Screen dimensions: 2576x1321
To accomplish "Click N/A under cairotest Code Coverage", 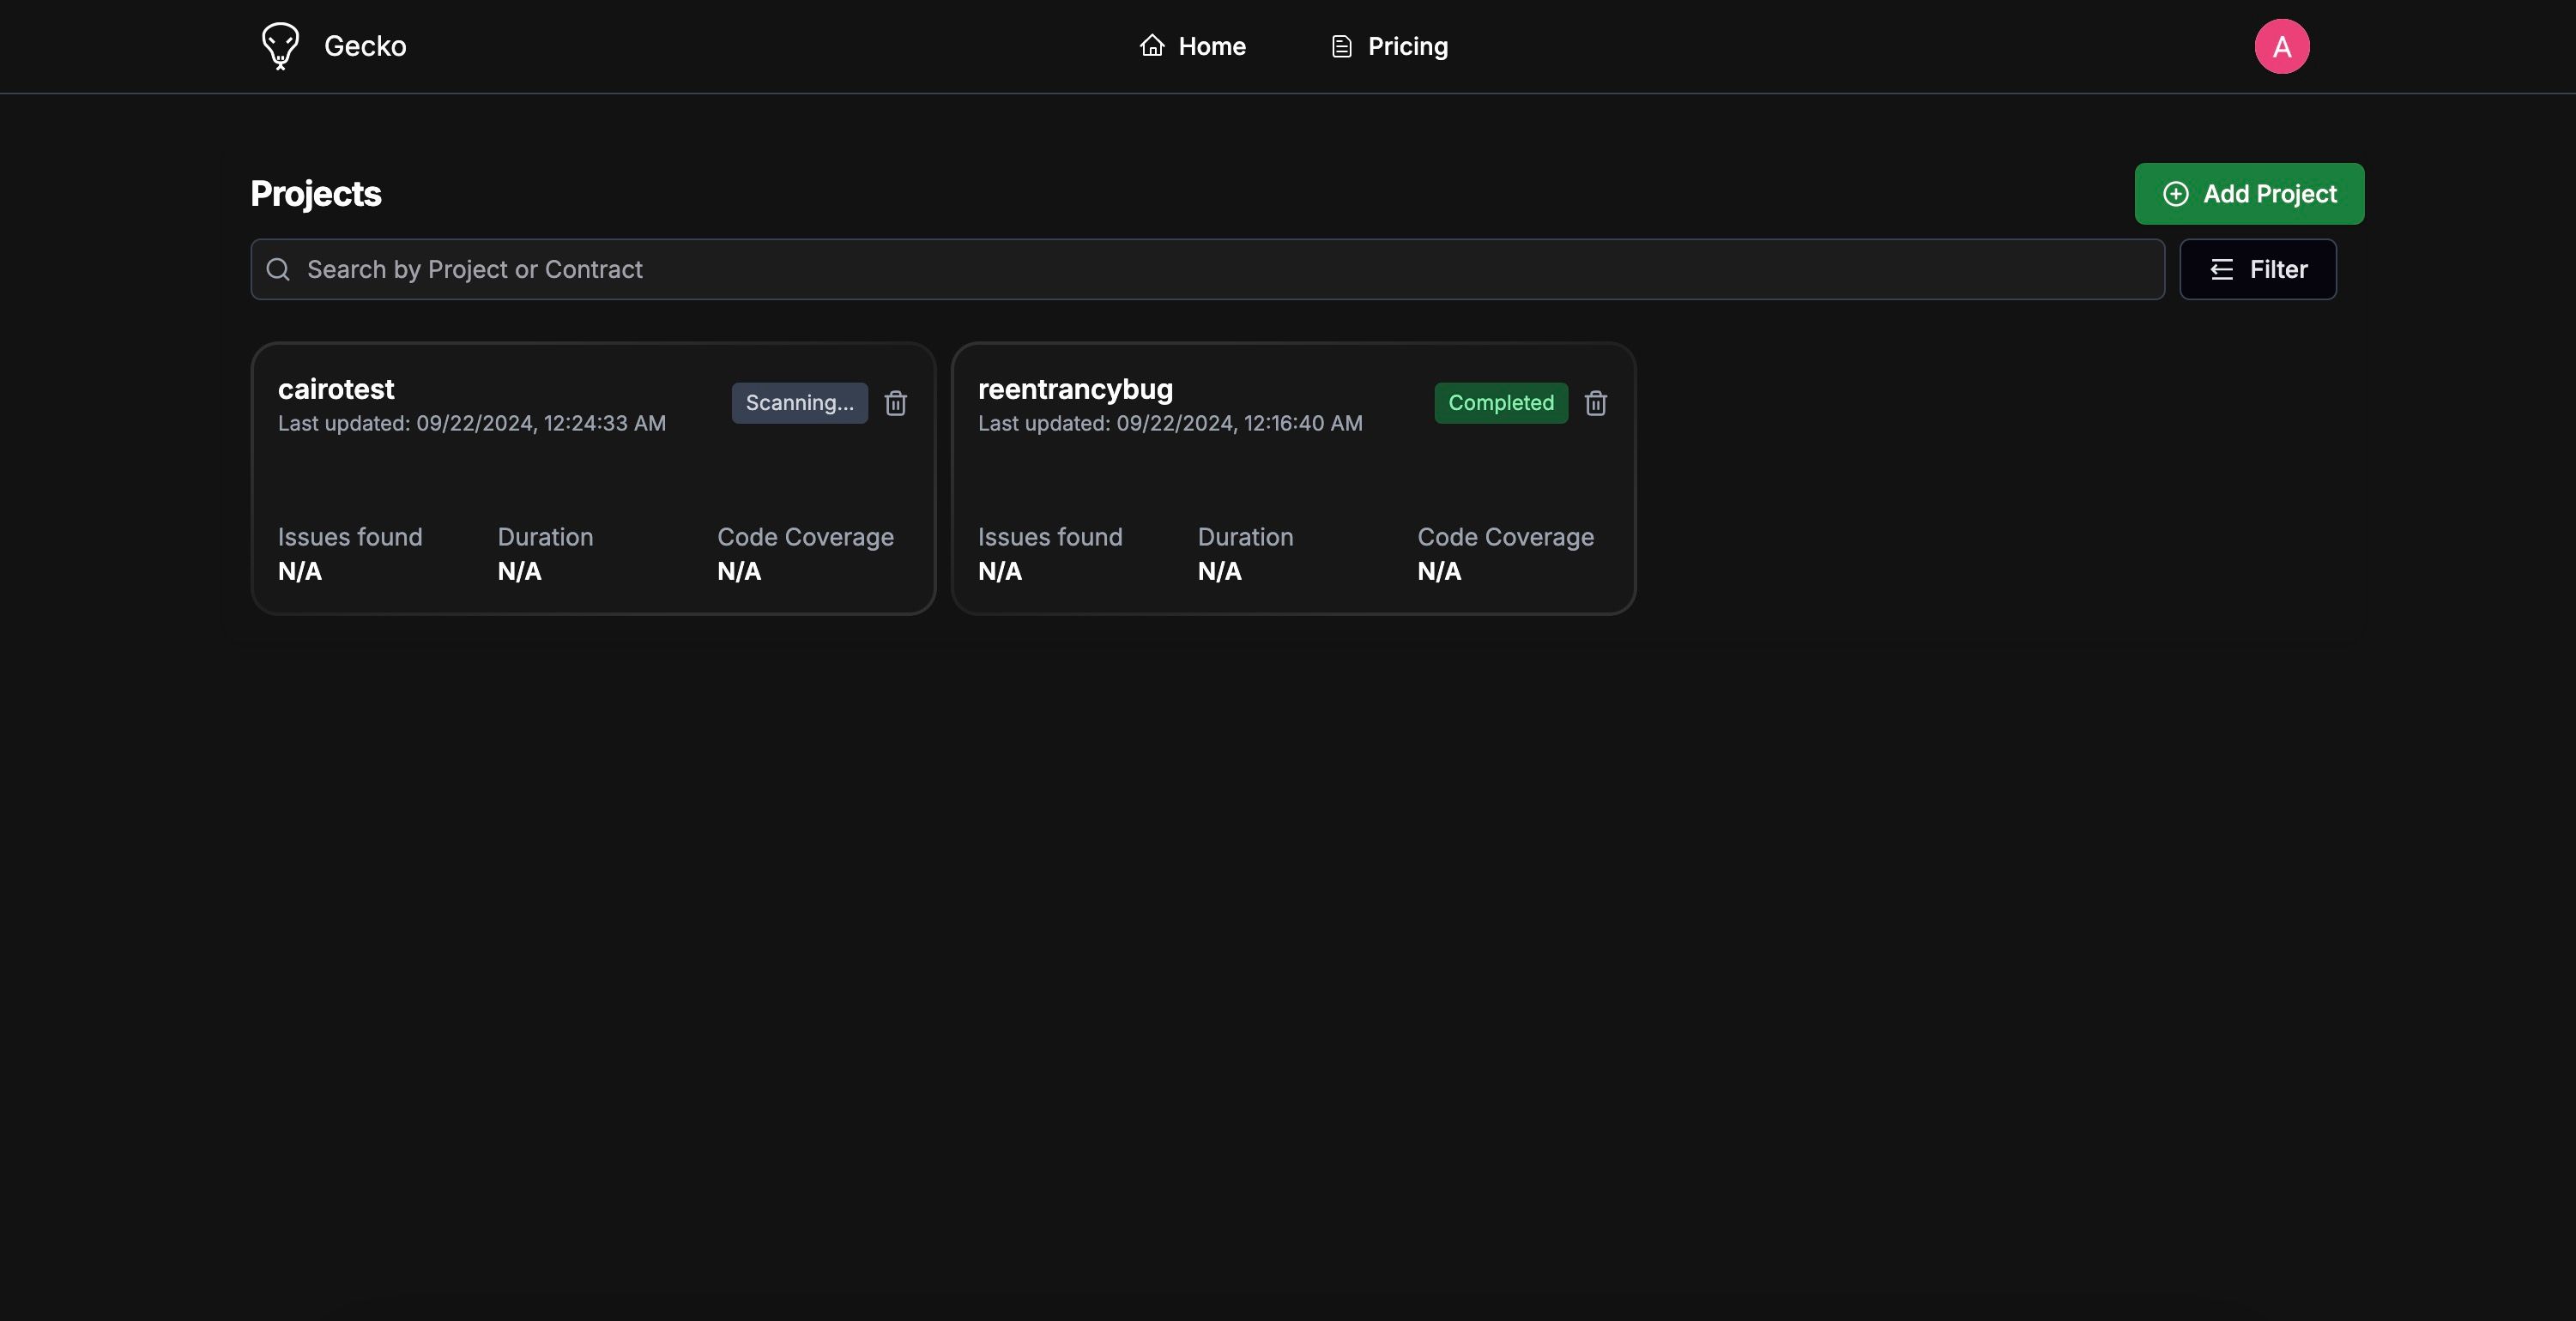I will 739,572.
